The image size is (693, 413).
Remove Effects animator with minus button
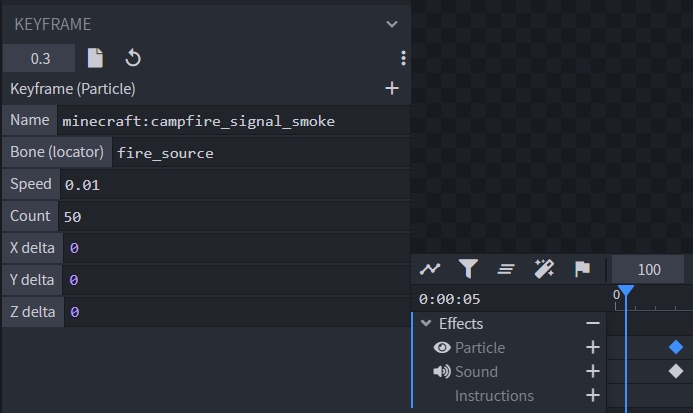click(593, 324)
